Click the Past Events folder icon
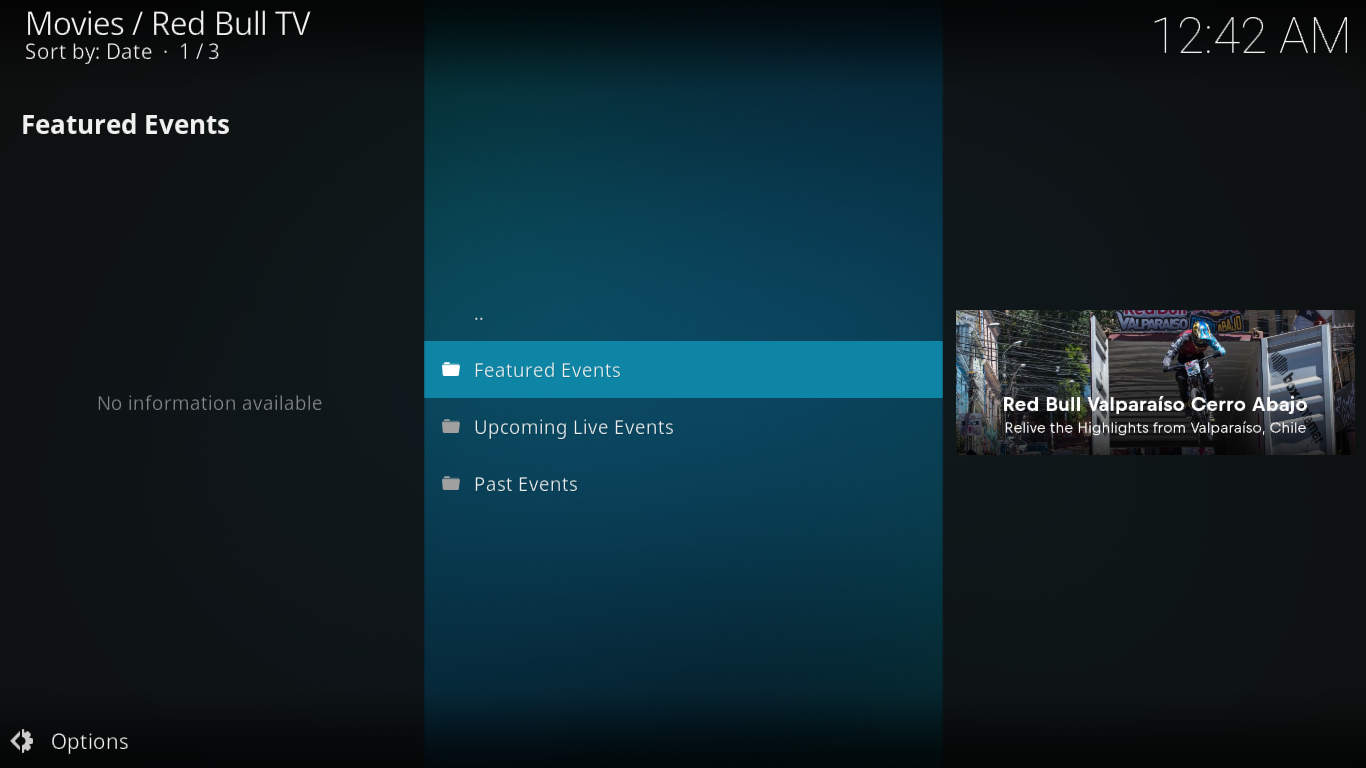1366x768 pixels. (451, 484)
